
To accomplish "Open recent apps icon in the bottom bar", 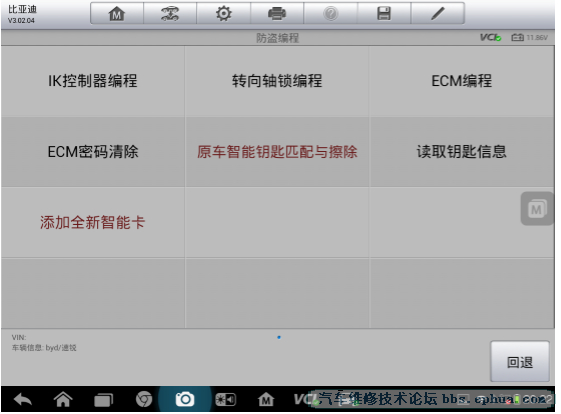I will pyautogui.click(x=103, y=400).
